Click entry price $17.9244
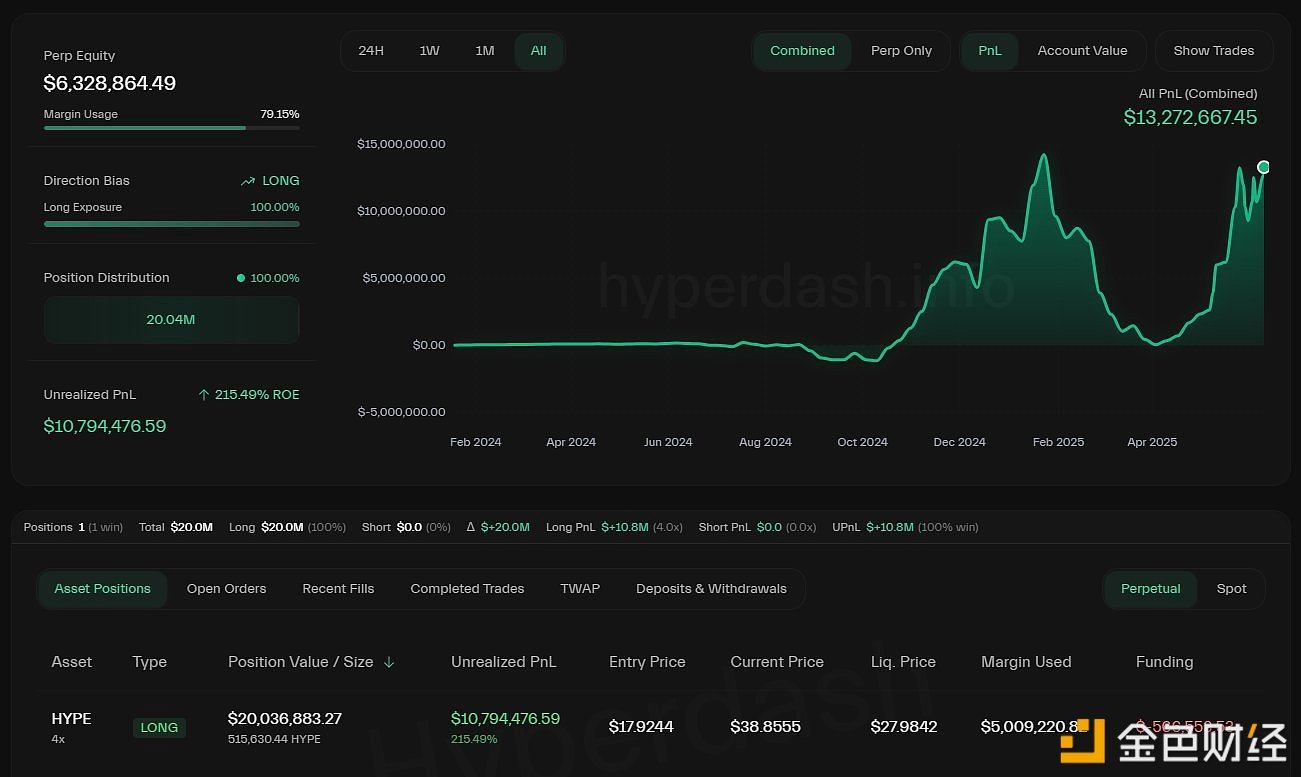This screenshot has height=777, width=1301. [x=641, y=727]
